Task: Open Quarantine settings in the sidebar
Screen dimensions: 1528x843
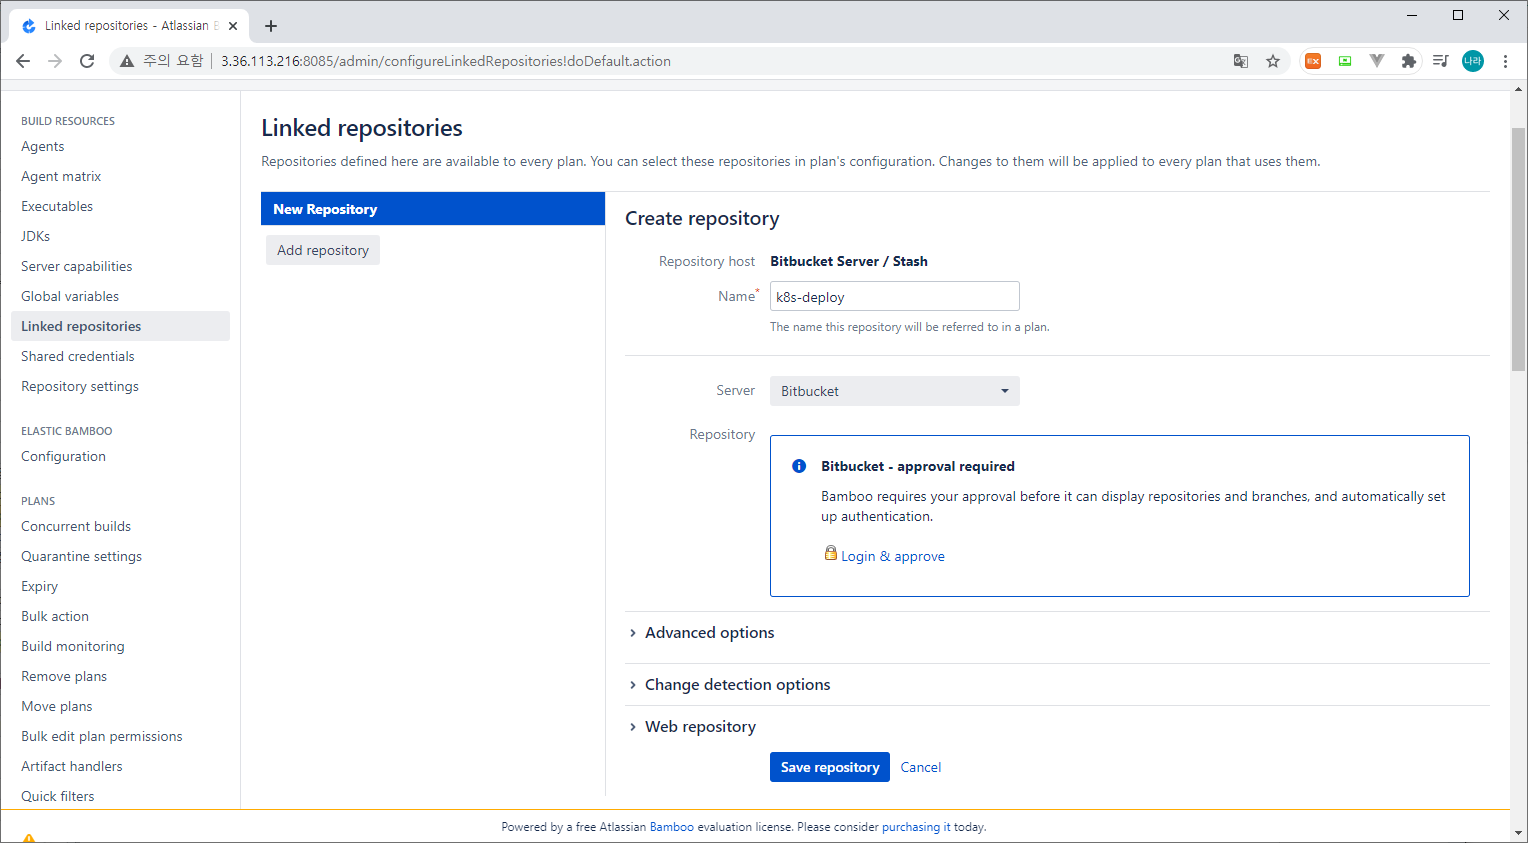Action: coord(82,556)
